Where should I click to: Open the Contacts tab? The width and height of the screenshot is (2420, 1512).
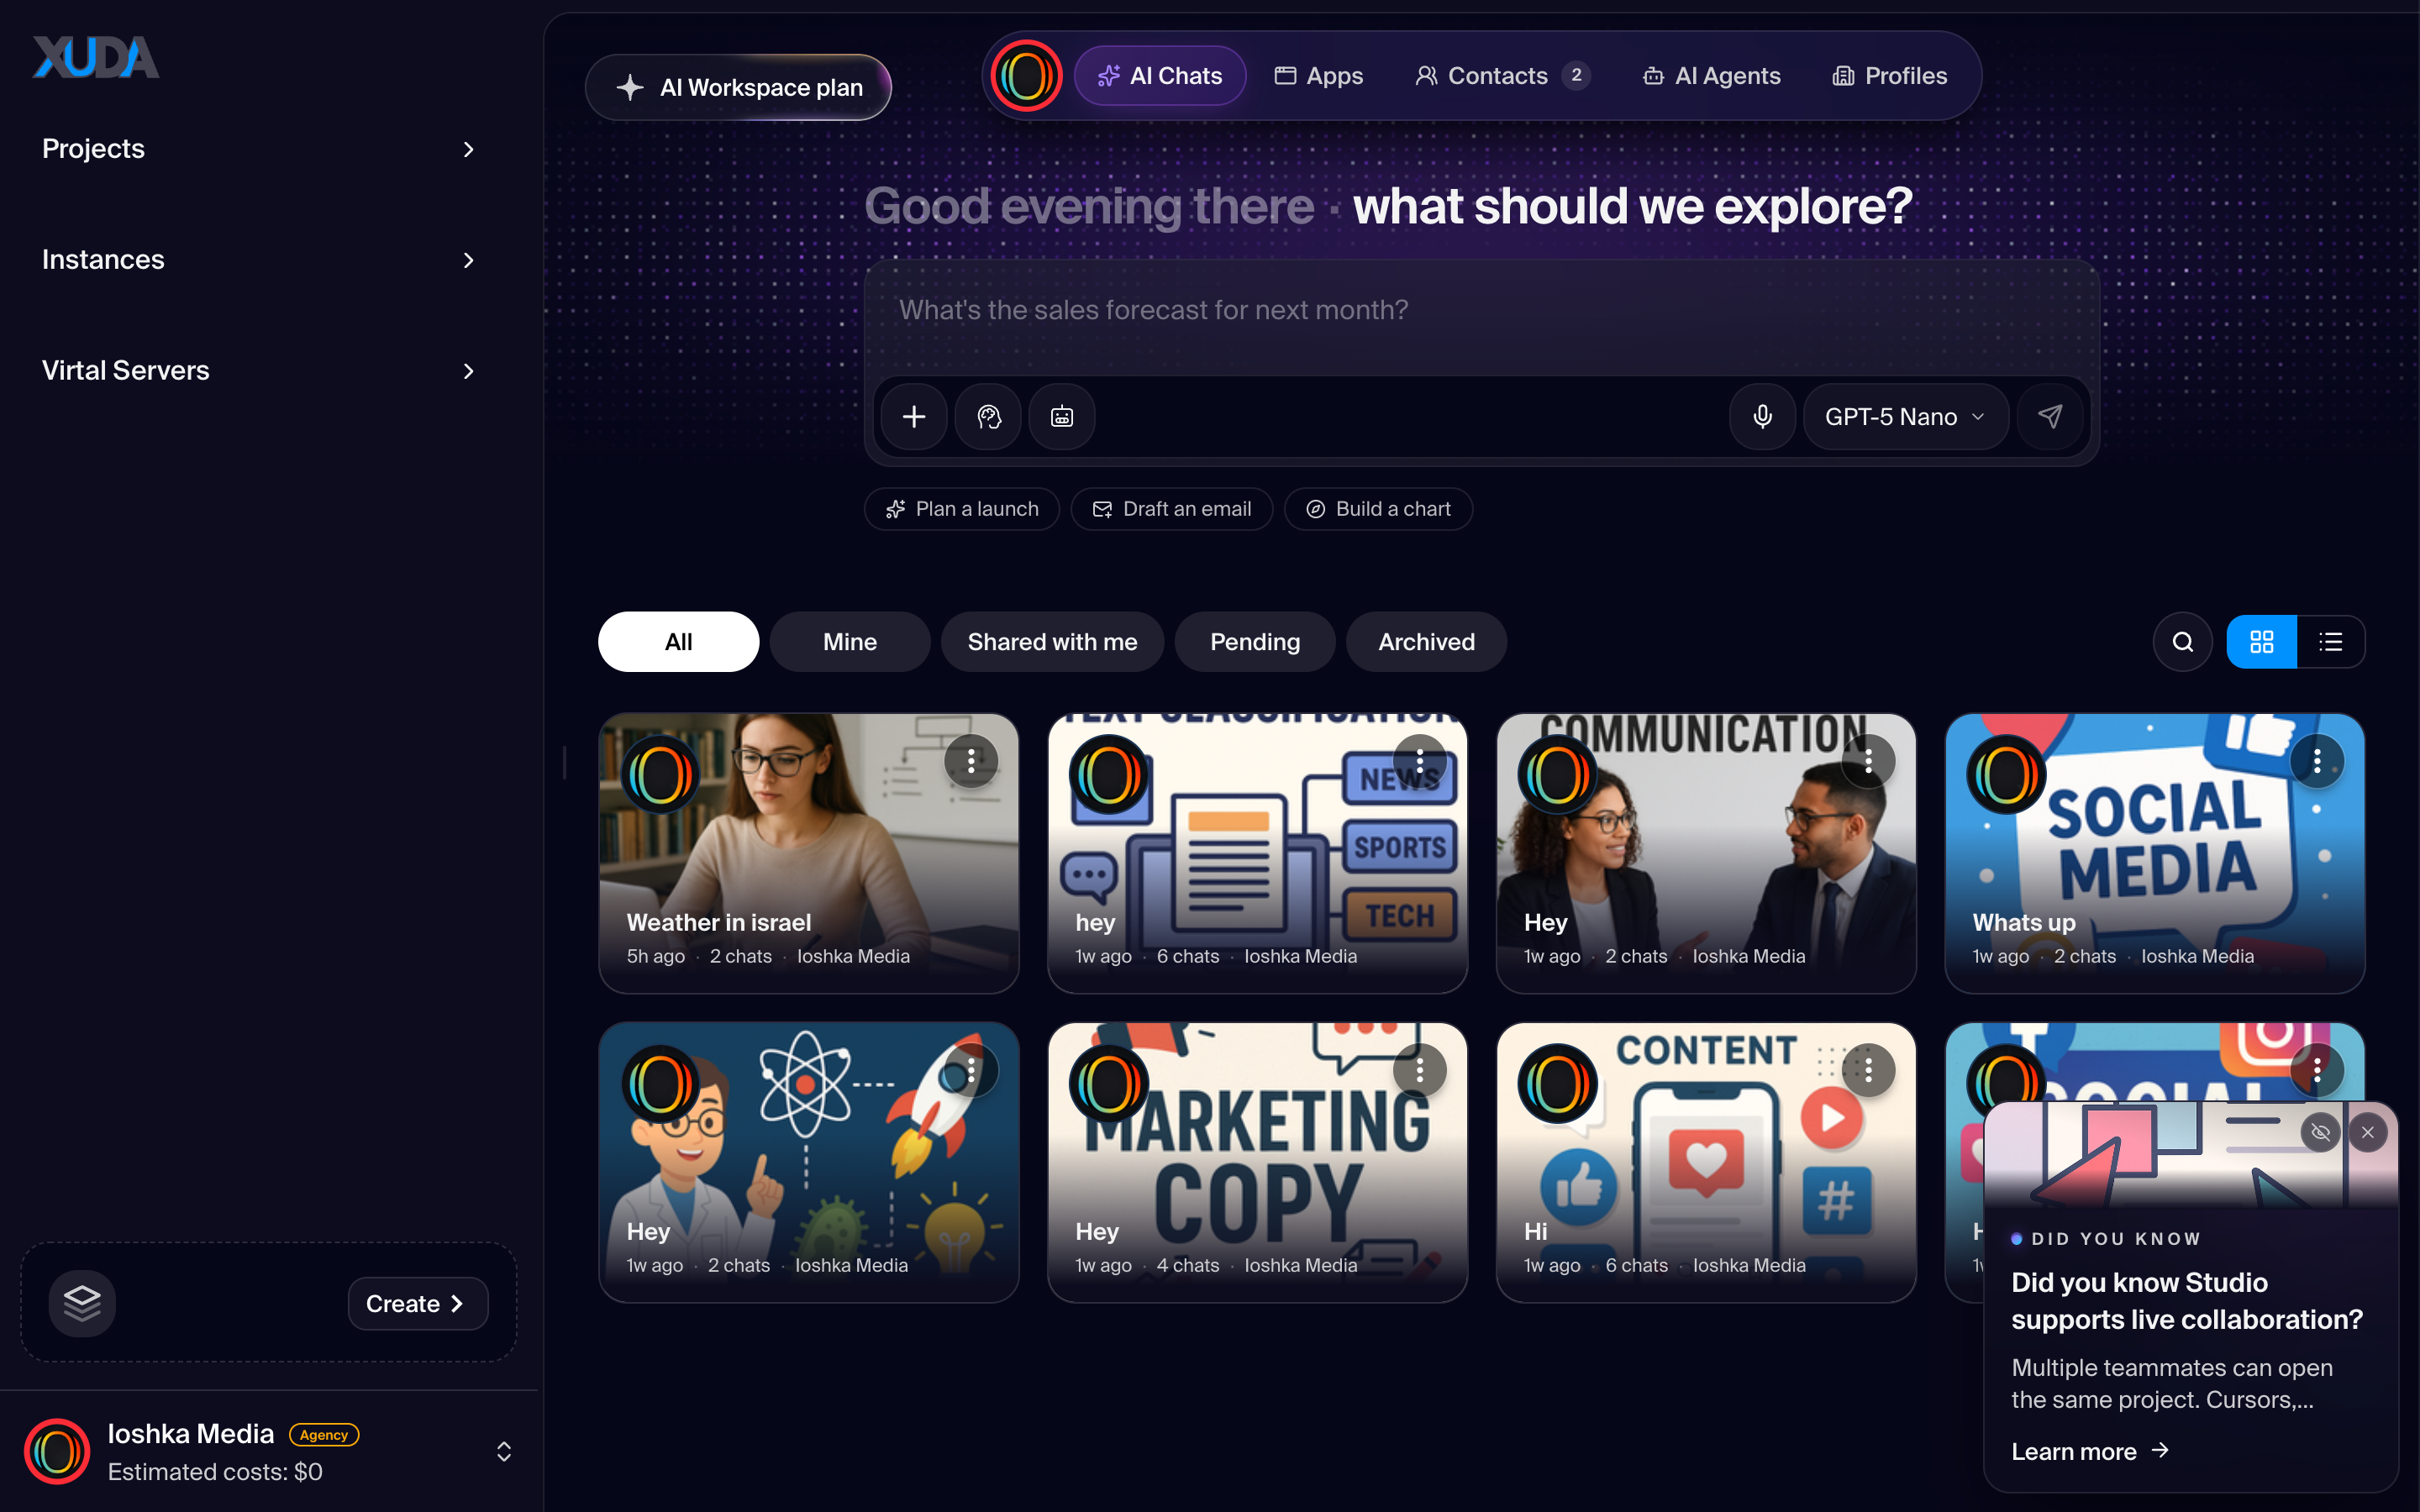(1503, 76)
